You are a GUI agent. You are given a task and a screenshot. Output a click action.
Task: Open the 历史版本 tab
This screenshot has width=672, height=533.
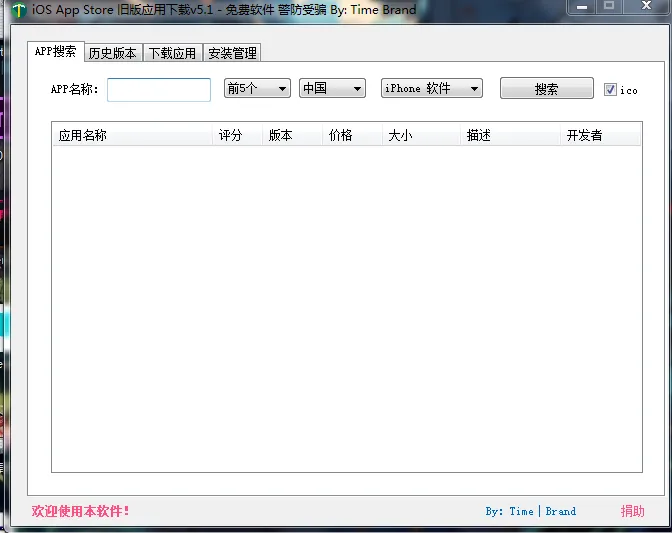click(x=113, y=54)
